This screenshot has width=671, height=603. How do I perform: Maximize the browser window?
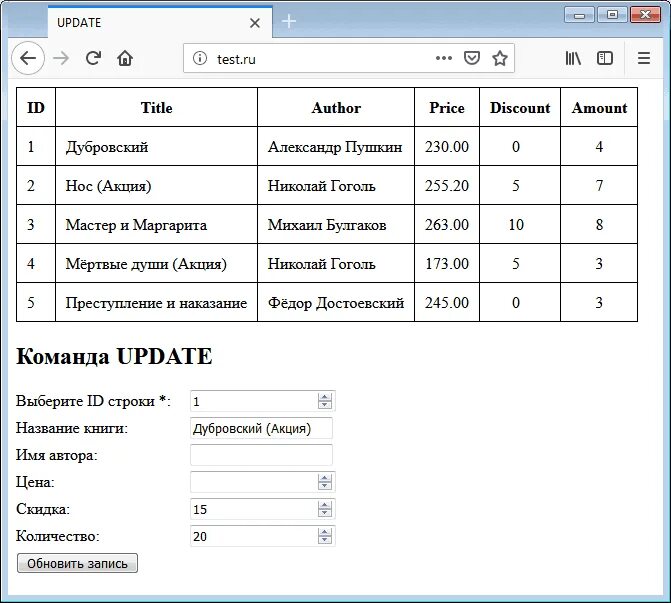tap(612, 15)
